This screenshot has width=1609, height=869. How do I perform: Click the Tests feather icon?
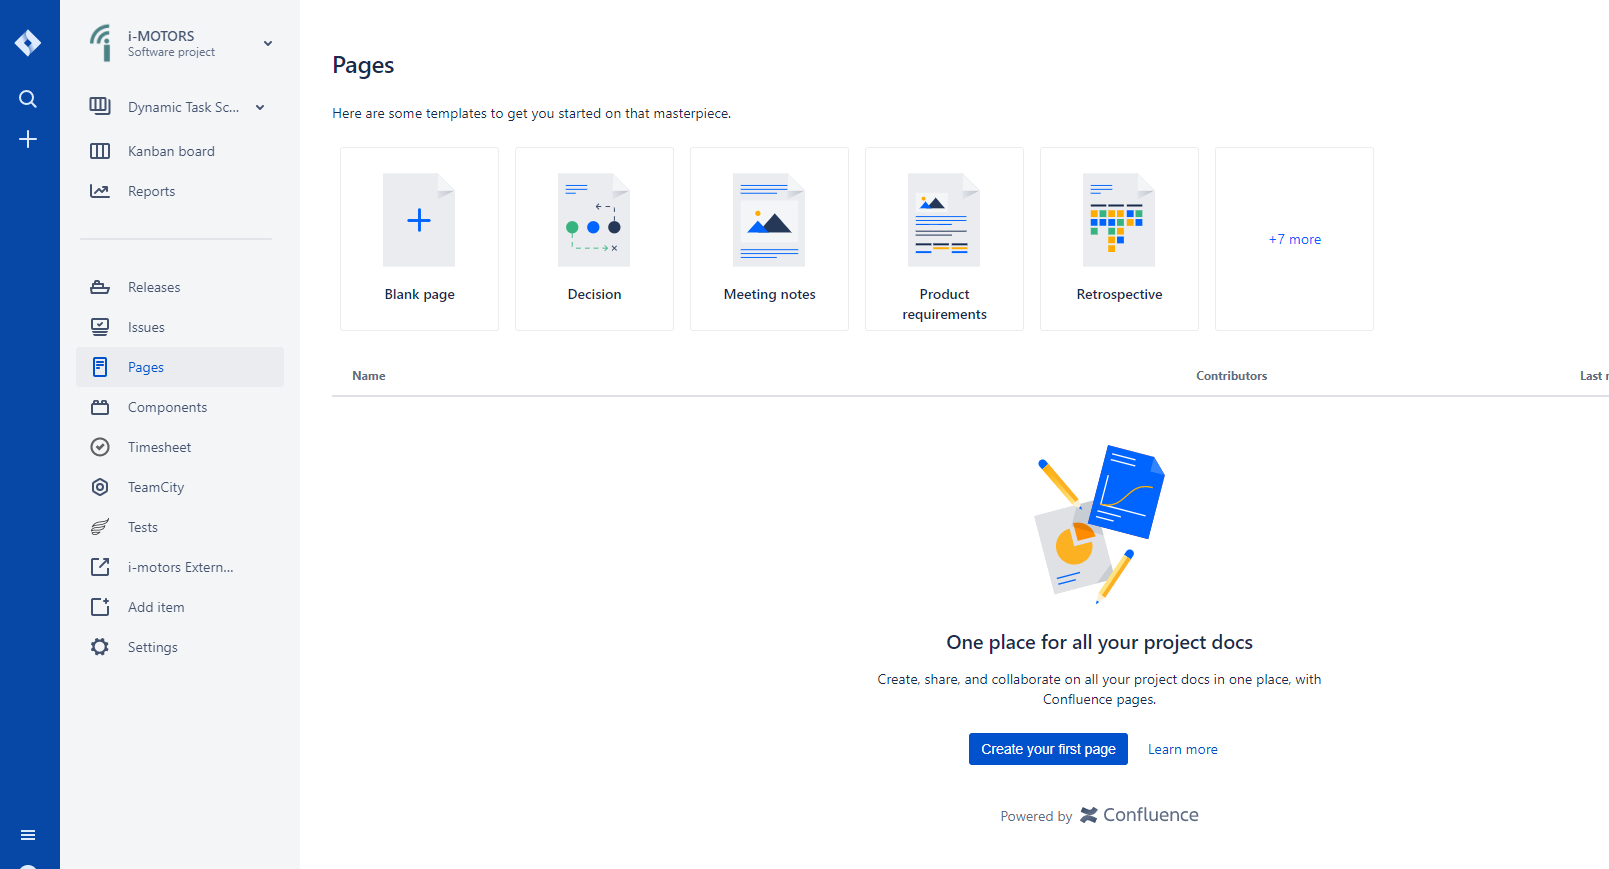click(100, 527)
